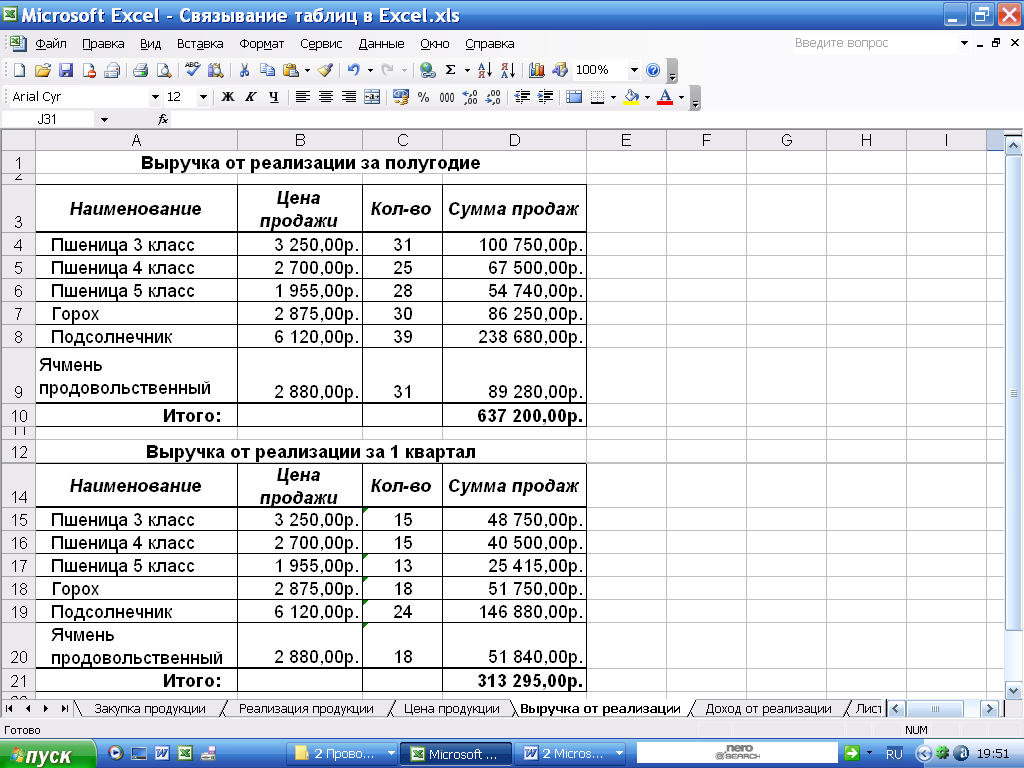Center align cell text
The width and height of the screenshot is (1024, 768).
[326, 97]
